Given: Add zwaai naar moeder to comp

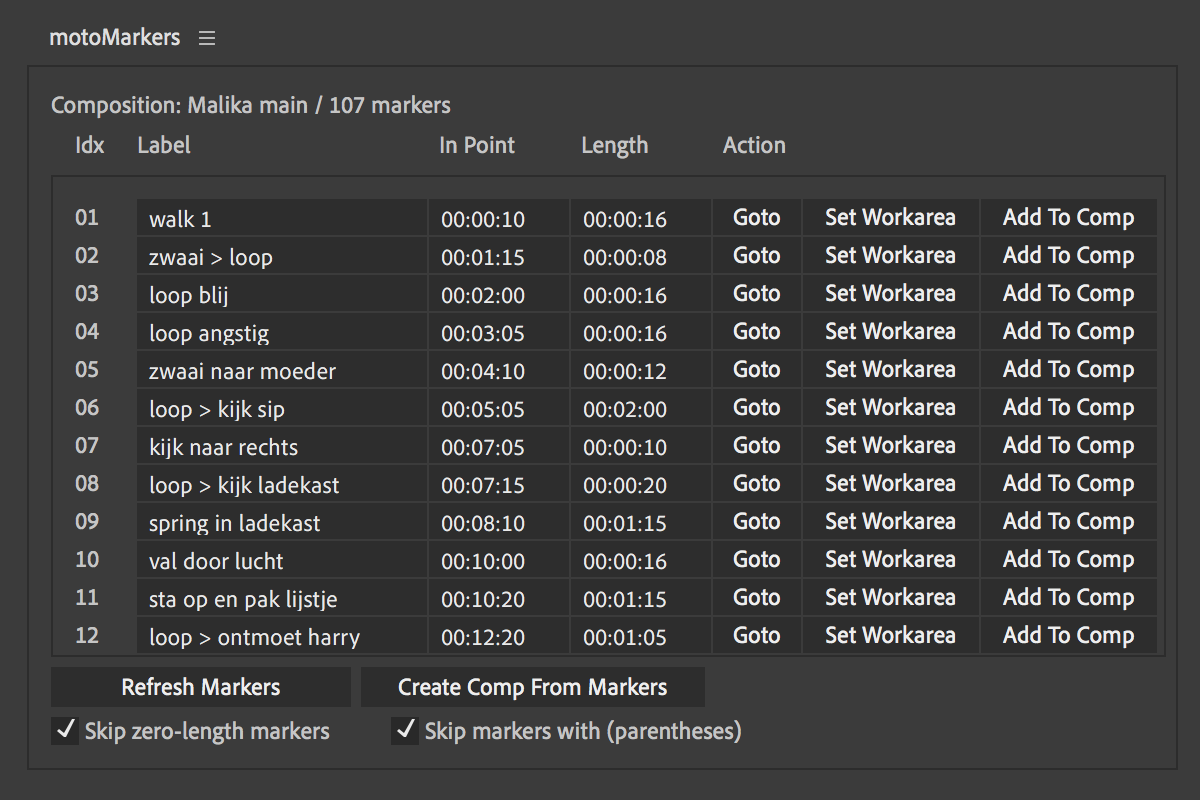Looking at the screenshot, I should click(1068, 370).
